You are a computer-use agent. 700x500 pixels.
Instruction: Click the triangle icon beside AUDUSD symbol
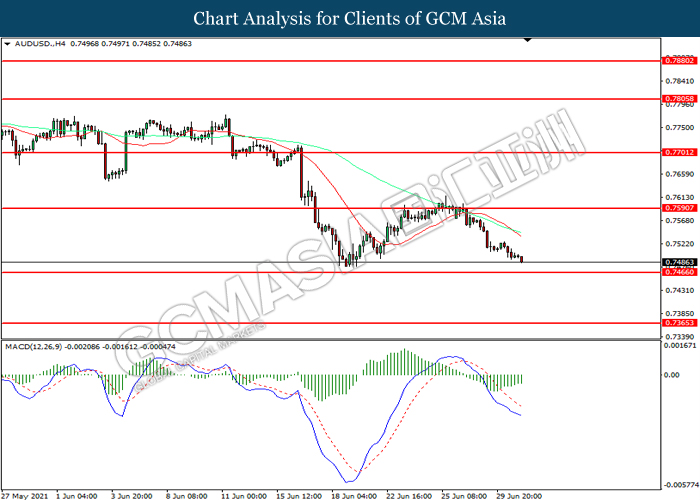7,45
